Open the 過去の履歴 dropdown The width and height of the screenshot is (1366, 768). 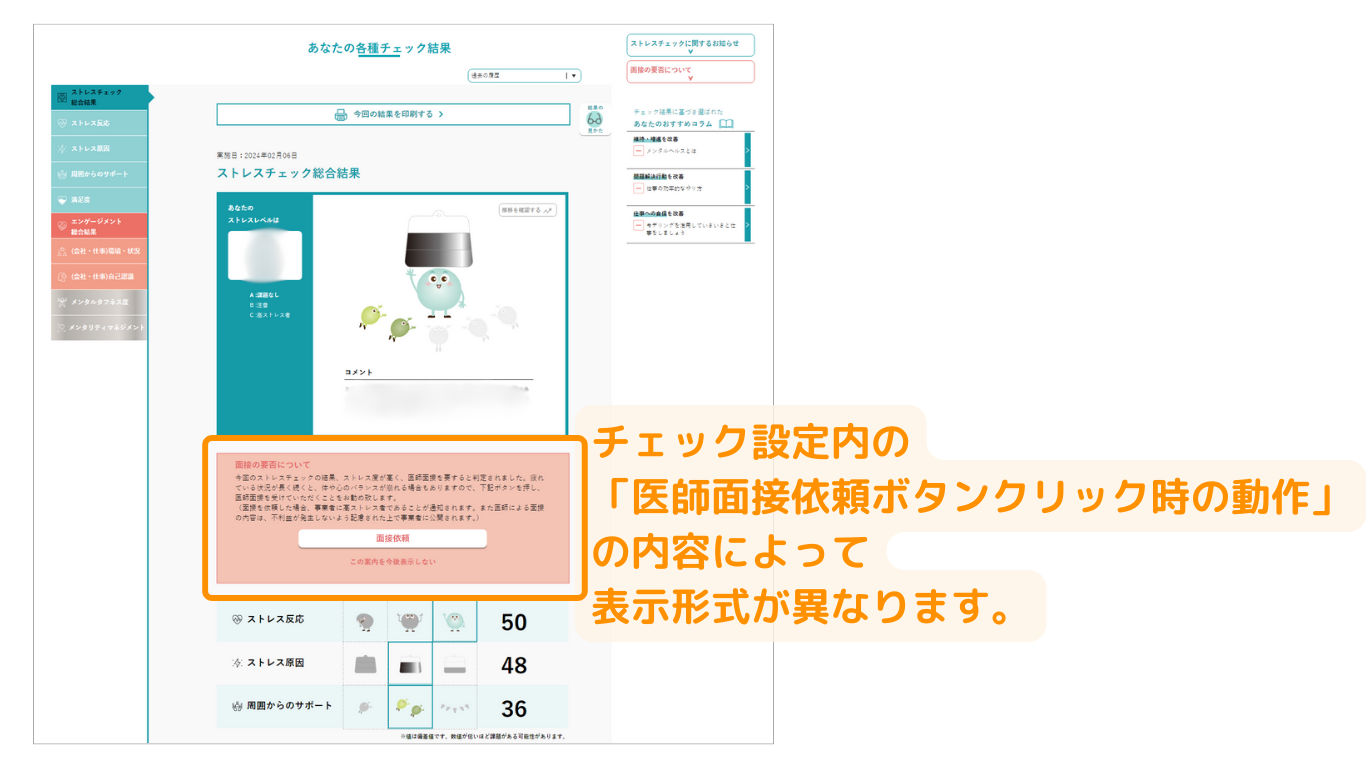[524, 75]
